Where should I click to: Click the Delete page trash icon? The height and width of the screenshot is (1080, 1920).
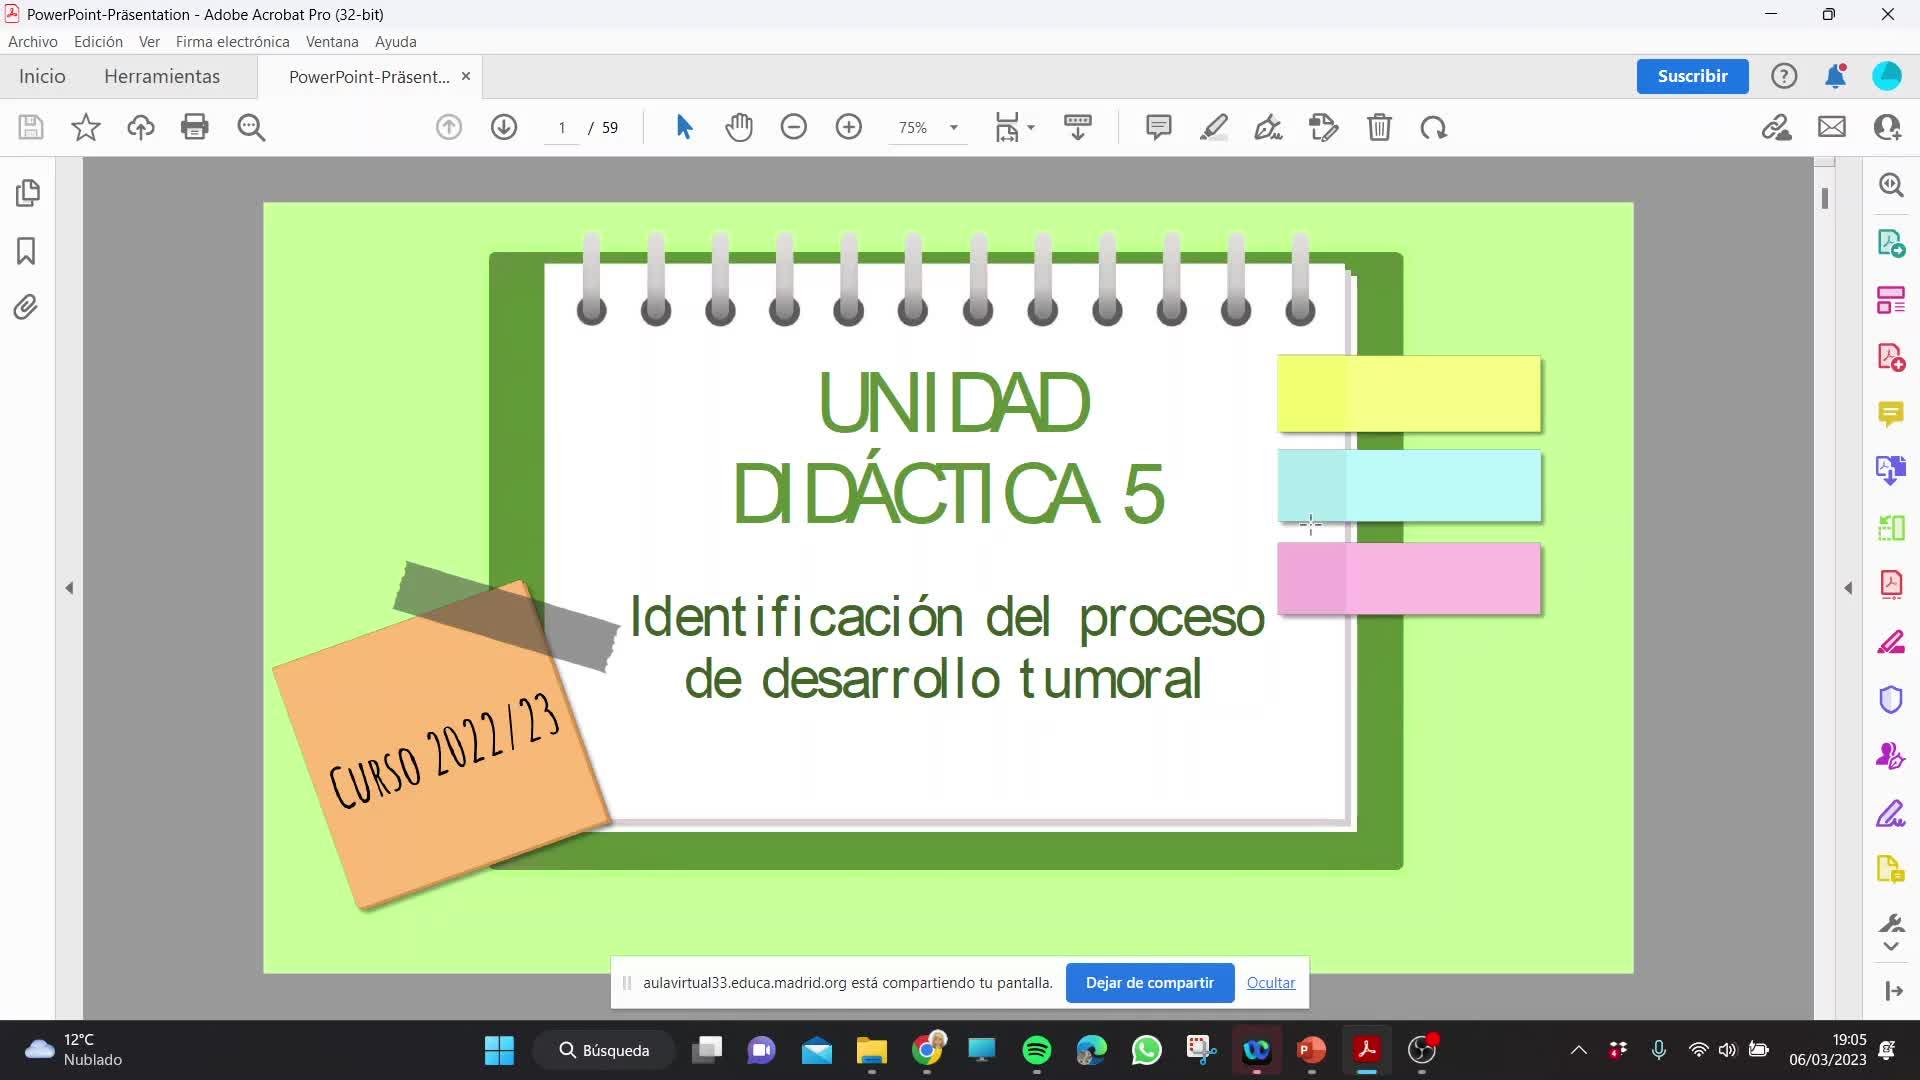(x=1379, y=127)
